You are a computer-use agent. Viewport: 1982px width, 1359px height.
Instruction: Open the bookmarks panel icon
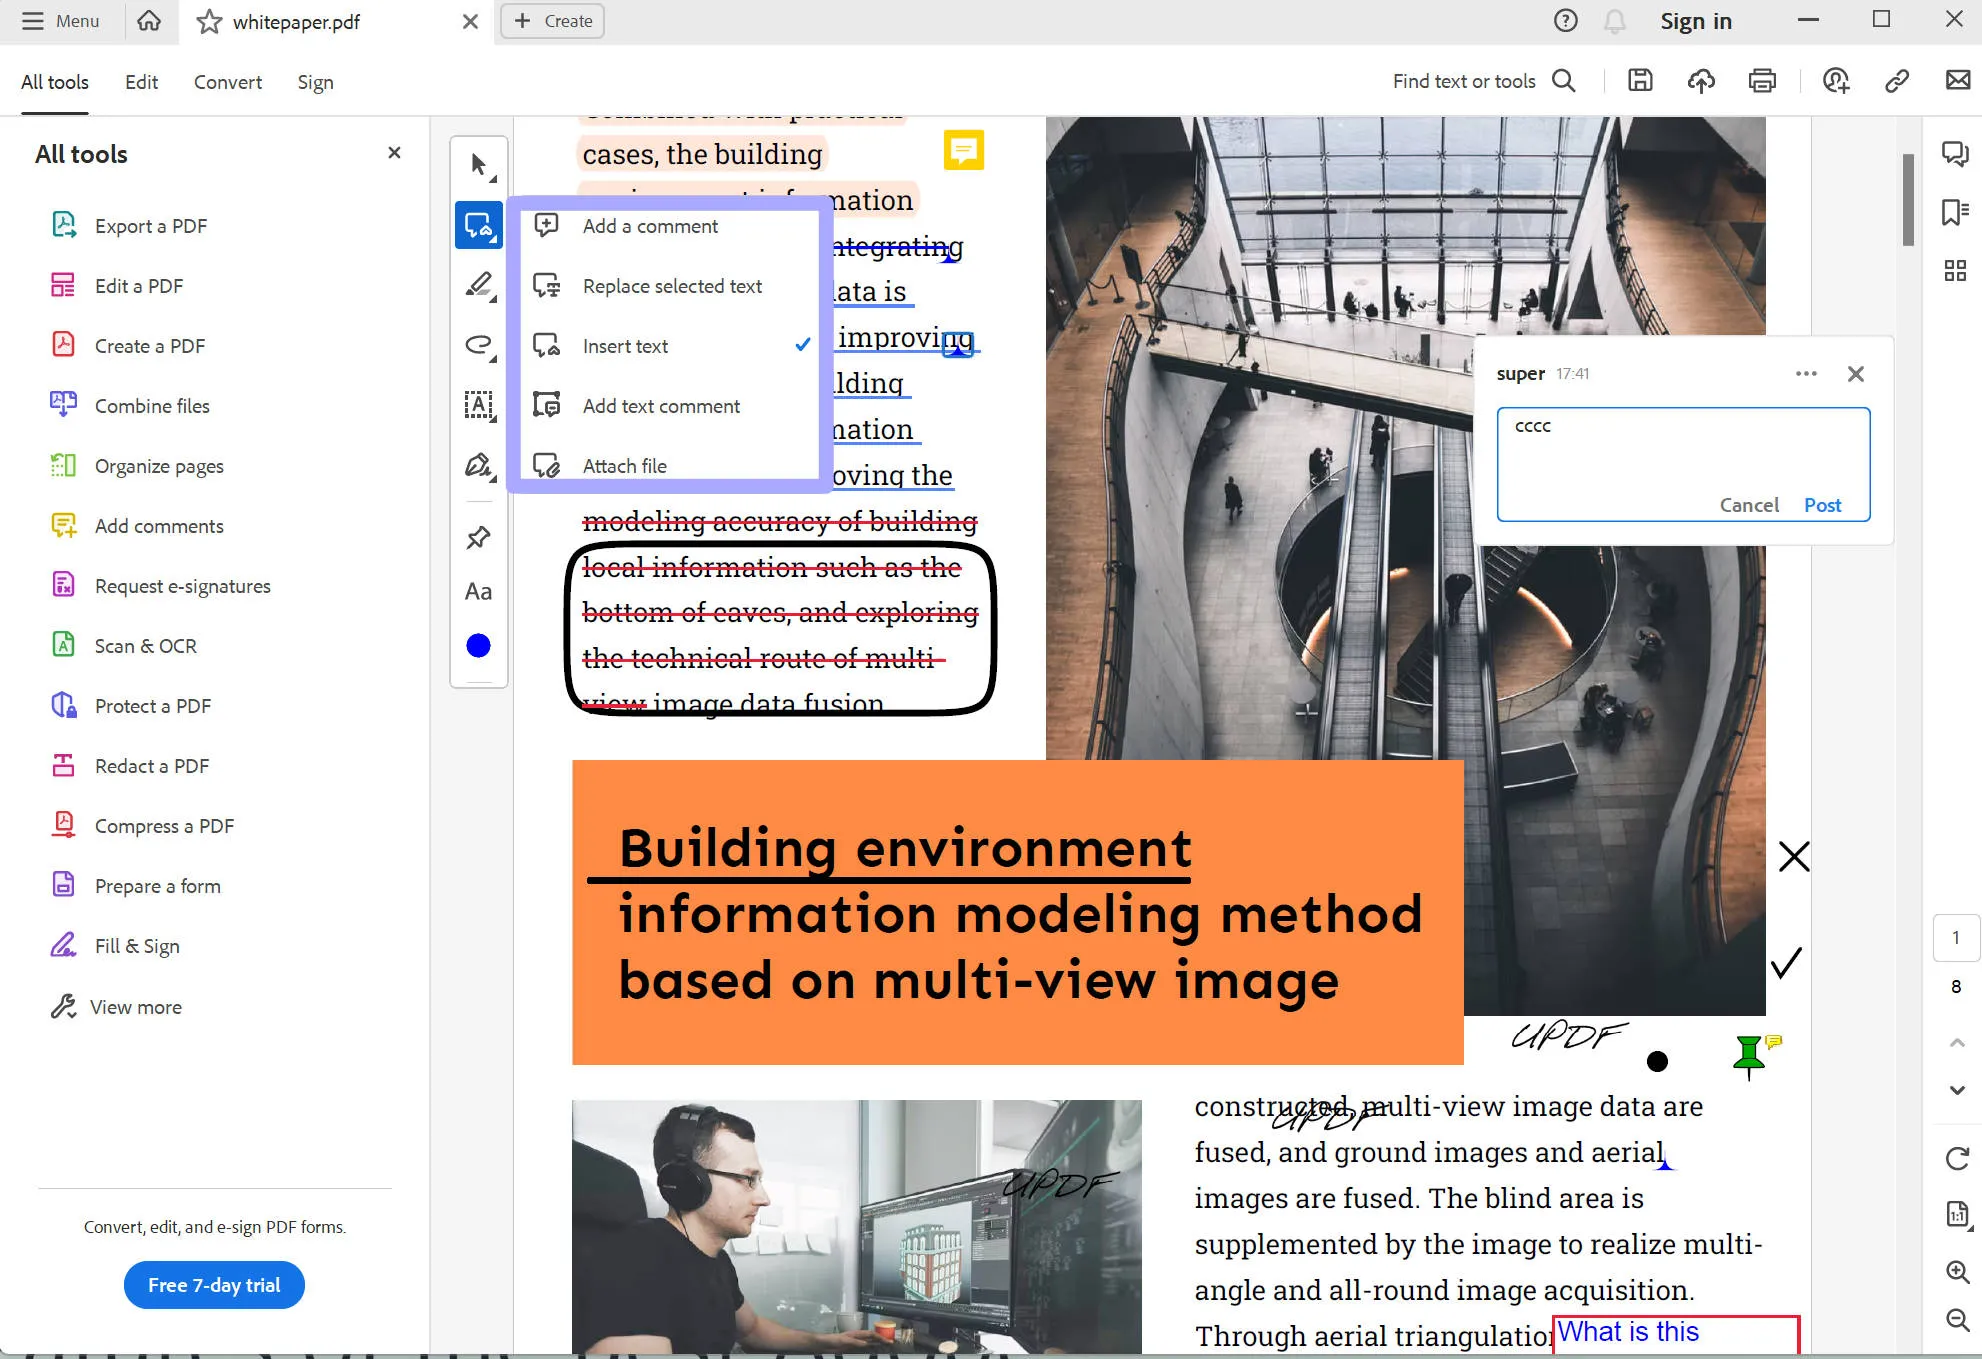[1955, 212]
